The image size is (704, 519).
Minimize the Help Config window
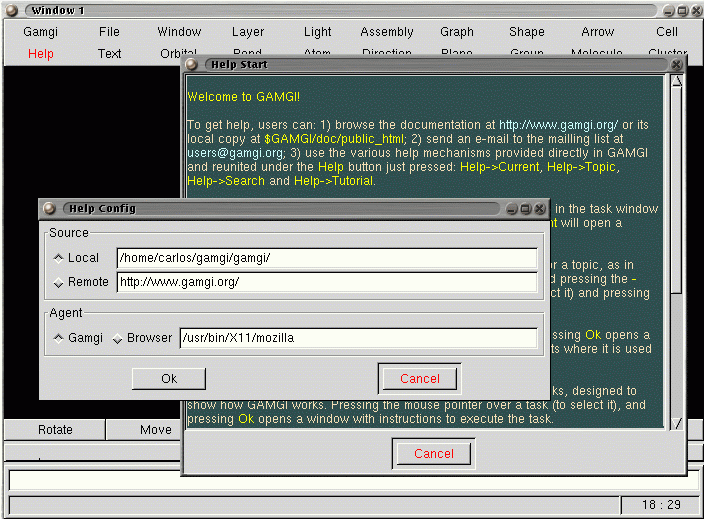coord(511,209)
